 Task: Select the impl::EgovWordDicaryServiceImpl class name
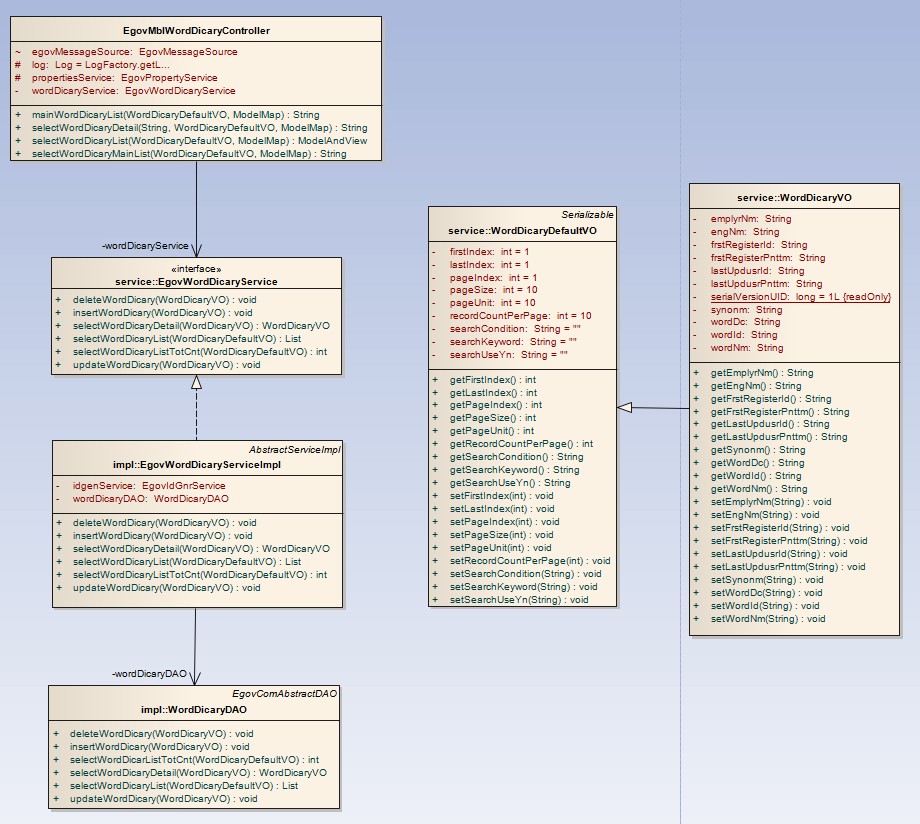pyautogui.click(x=196, y=464)
